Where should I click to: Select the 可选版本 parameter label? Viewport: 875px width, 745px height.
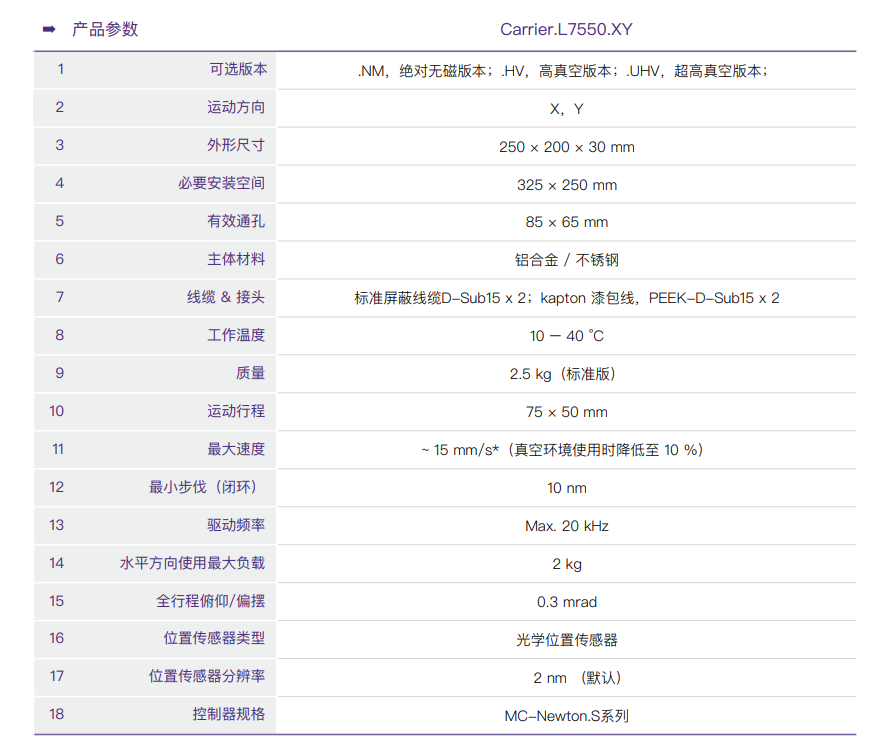click(237, 69)
